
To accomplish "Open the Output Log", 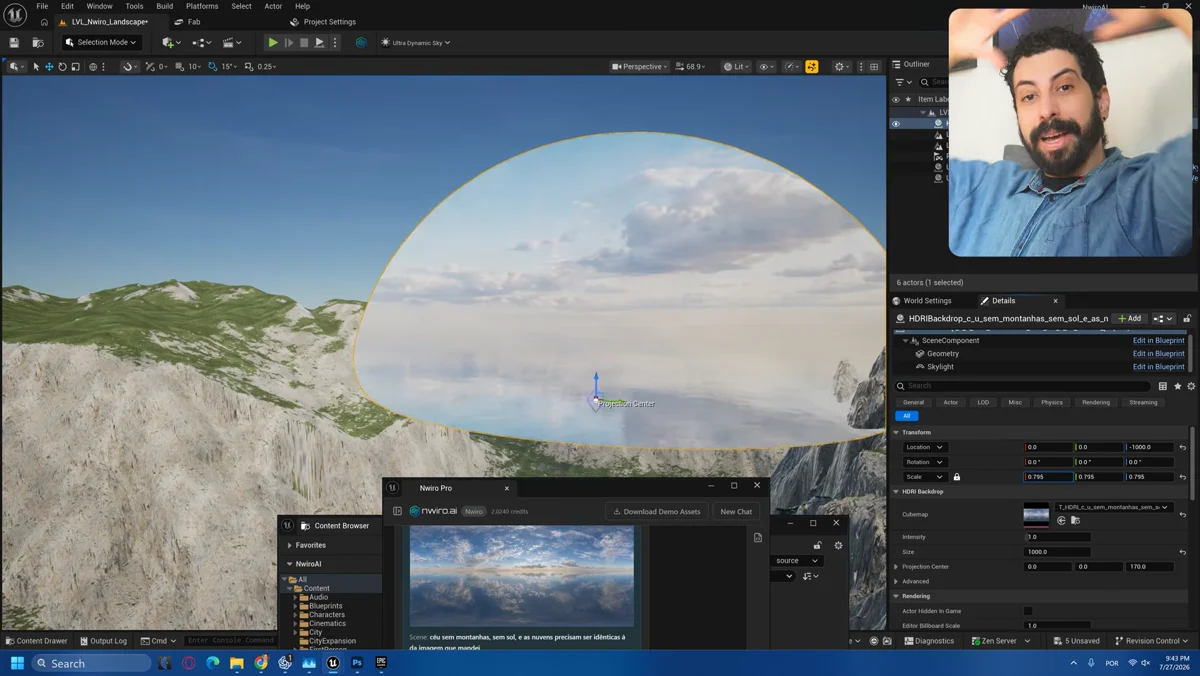I will [x=104, y=641].
